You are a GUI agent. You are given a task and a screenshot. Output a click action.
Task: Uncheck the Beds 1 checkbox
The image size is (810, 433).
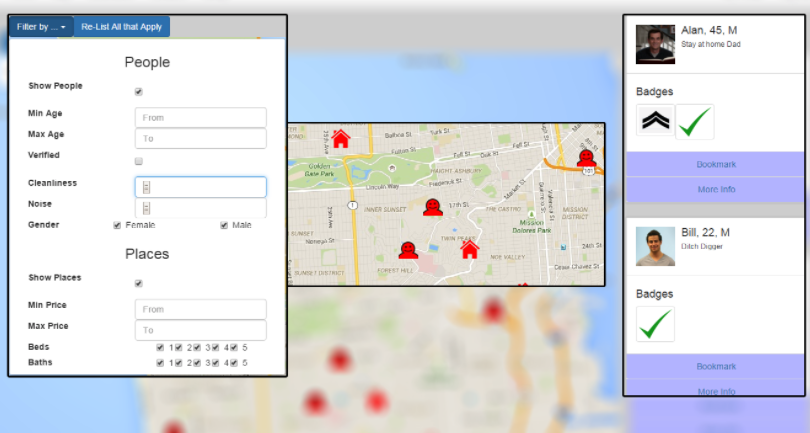[x=160, y=348]
